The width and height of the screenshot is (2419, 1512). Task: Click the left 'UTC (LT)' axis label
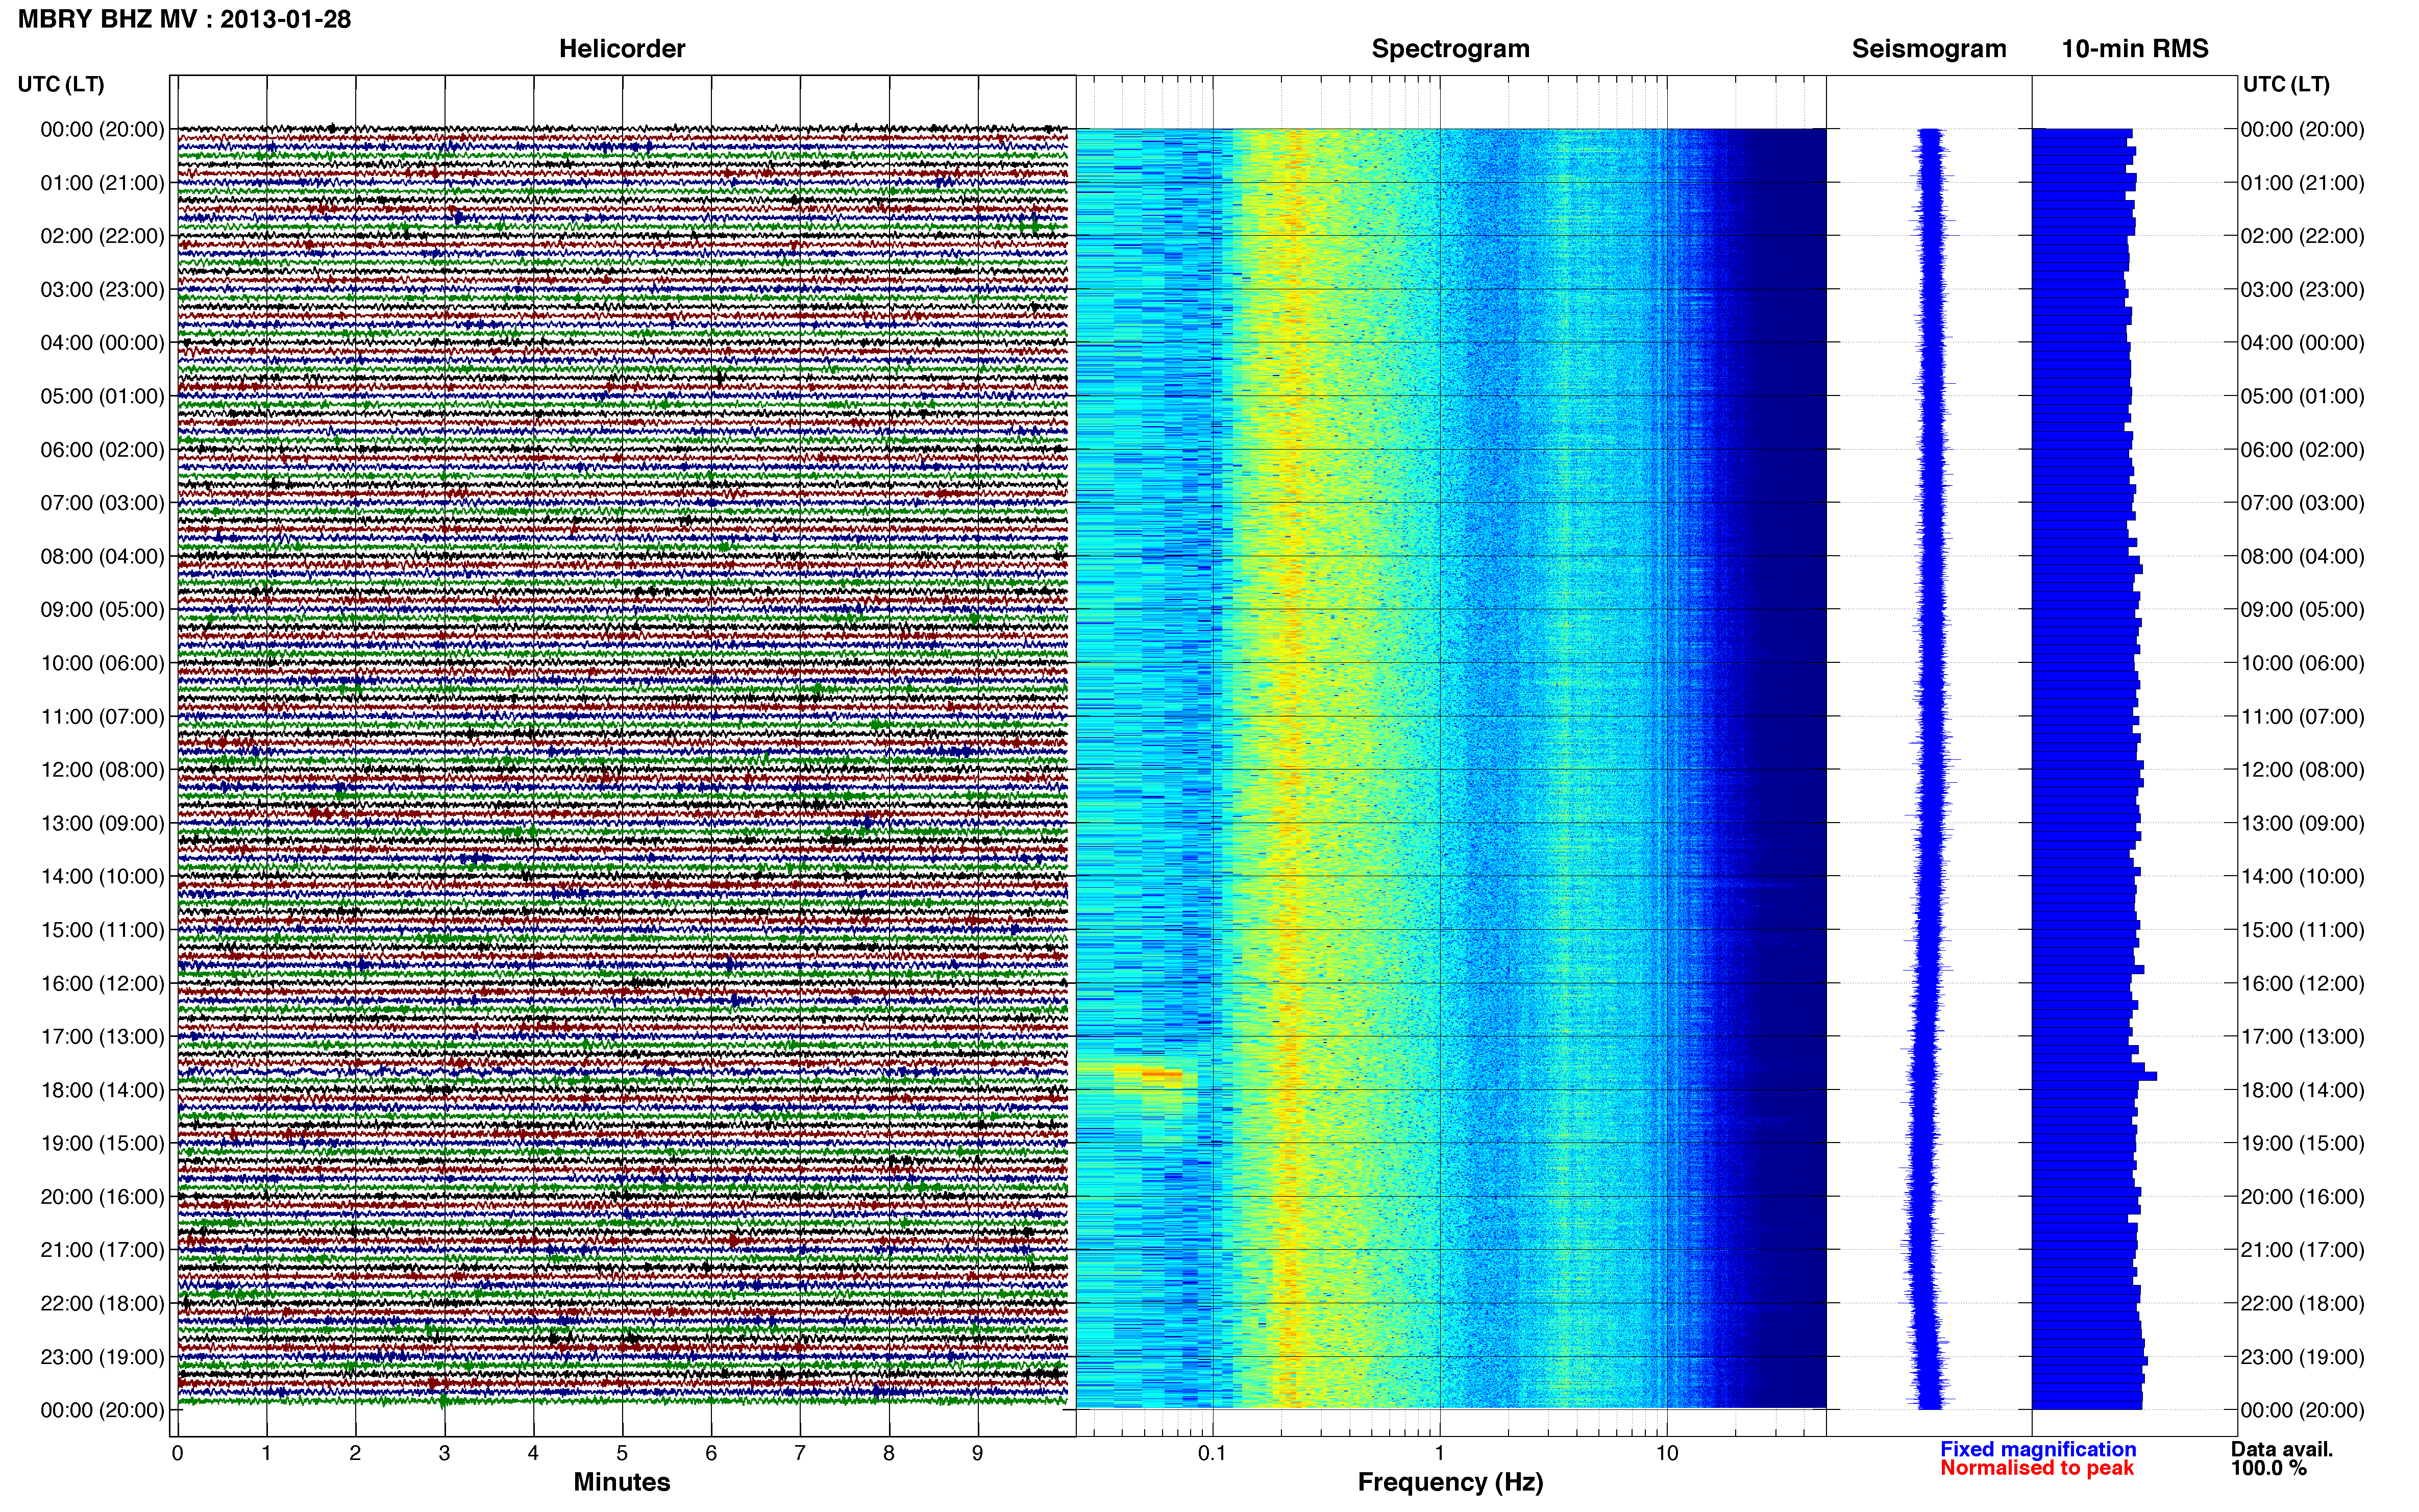coord(61,84)
